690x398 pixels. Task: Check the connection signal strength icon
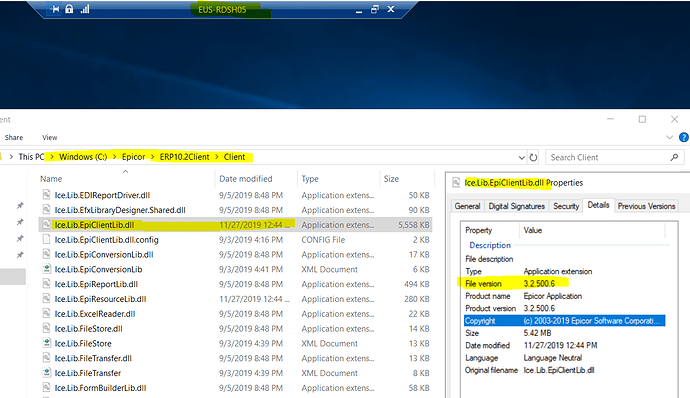tap(85, 9)
